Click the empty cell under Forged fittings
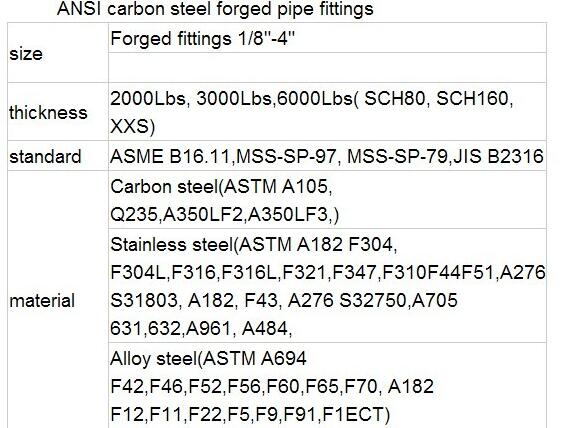The height and width of the screenshot is (428, 582). 327,68
